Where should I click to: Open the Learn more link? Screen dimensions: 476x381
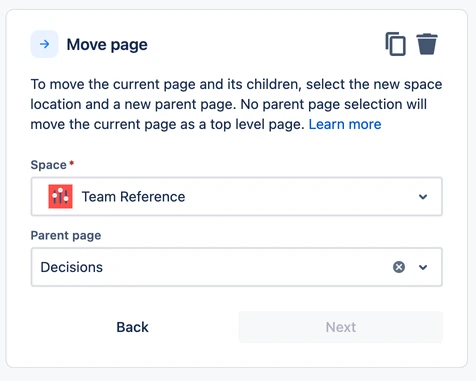point(345,124)
